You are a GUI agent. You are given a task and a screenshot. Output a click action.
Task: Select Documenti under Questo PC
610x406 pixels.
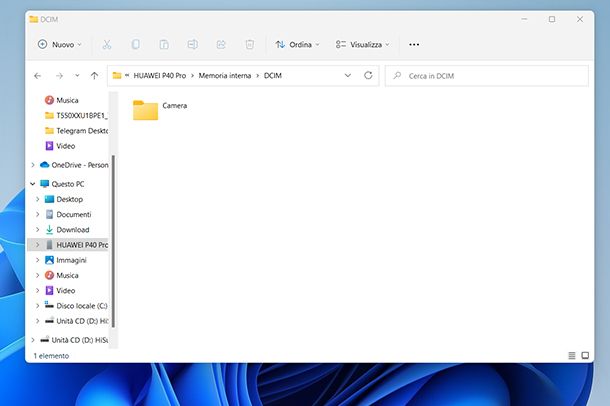click(68, 214)
